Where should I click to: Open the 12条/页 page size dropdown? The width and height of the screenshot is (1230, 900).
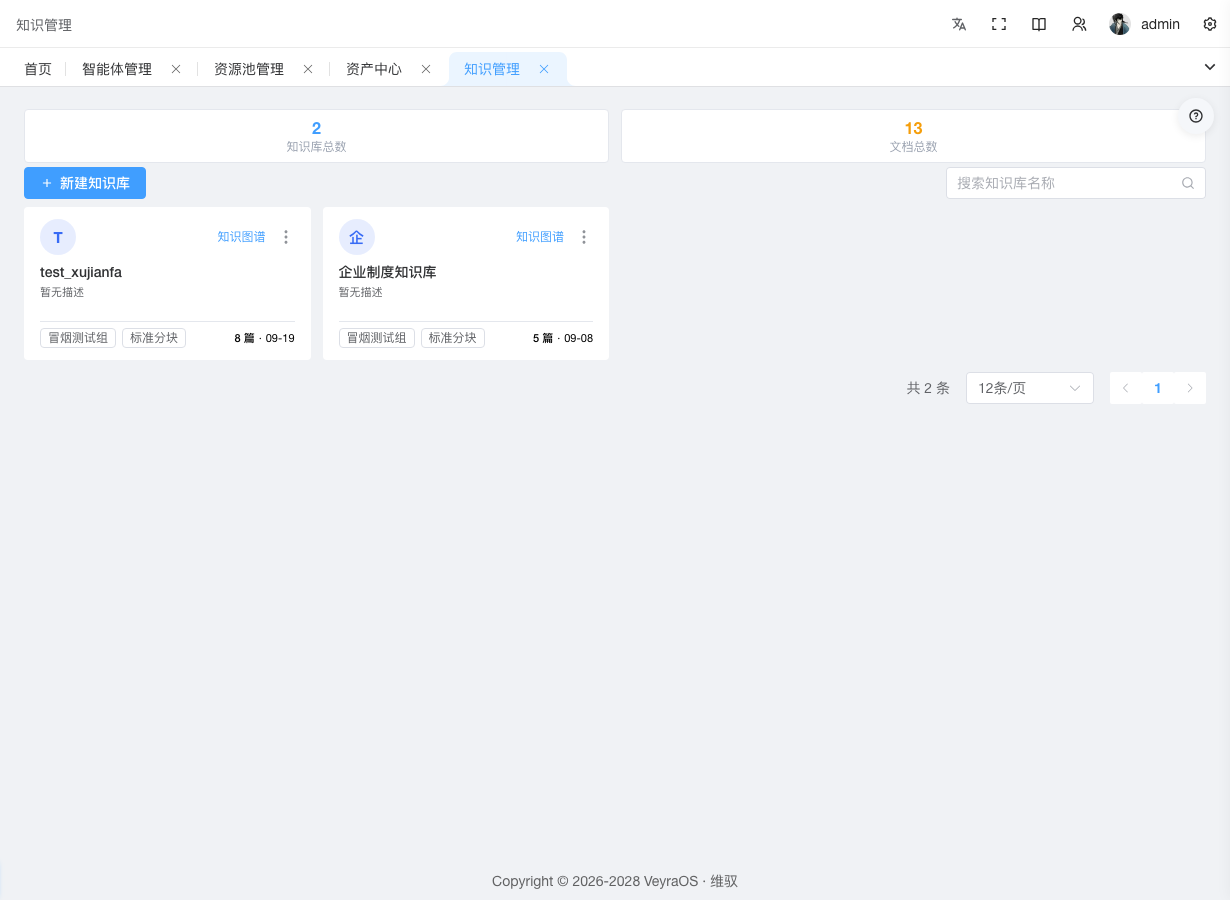click(1030, 388)
